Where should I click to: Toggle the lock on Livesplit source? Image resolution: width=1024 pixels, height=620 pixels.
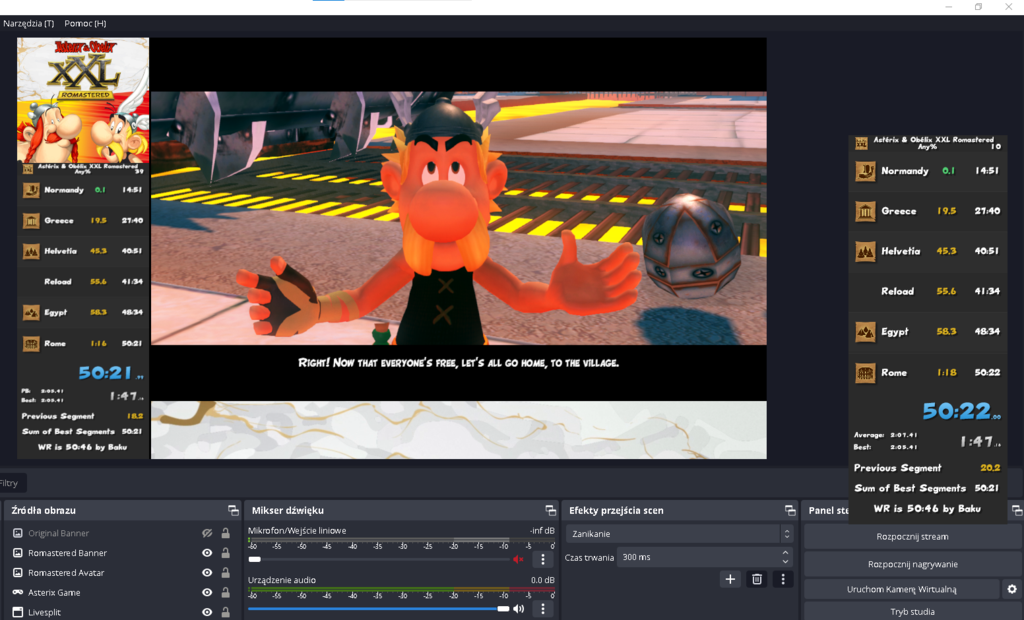[x=225, y=612]
